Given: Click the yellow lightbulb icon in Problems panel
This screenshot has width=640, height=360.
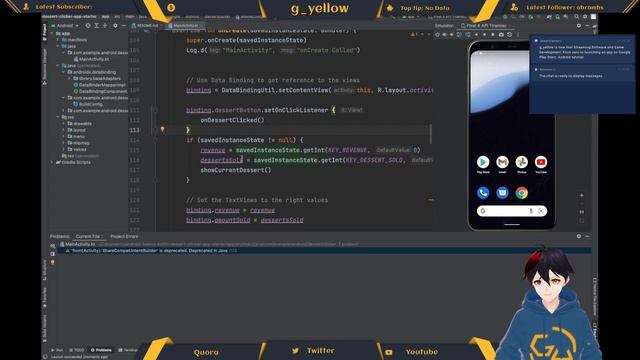Looking at the screenshot, I should coord(53,262).
